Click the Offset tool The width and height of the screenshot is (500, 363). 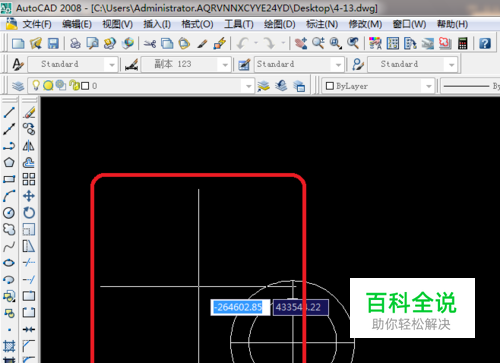coord(29,163)
